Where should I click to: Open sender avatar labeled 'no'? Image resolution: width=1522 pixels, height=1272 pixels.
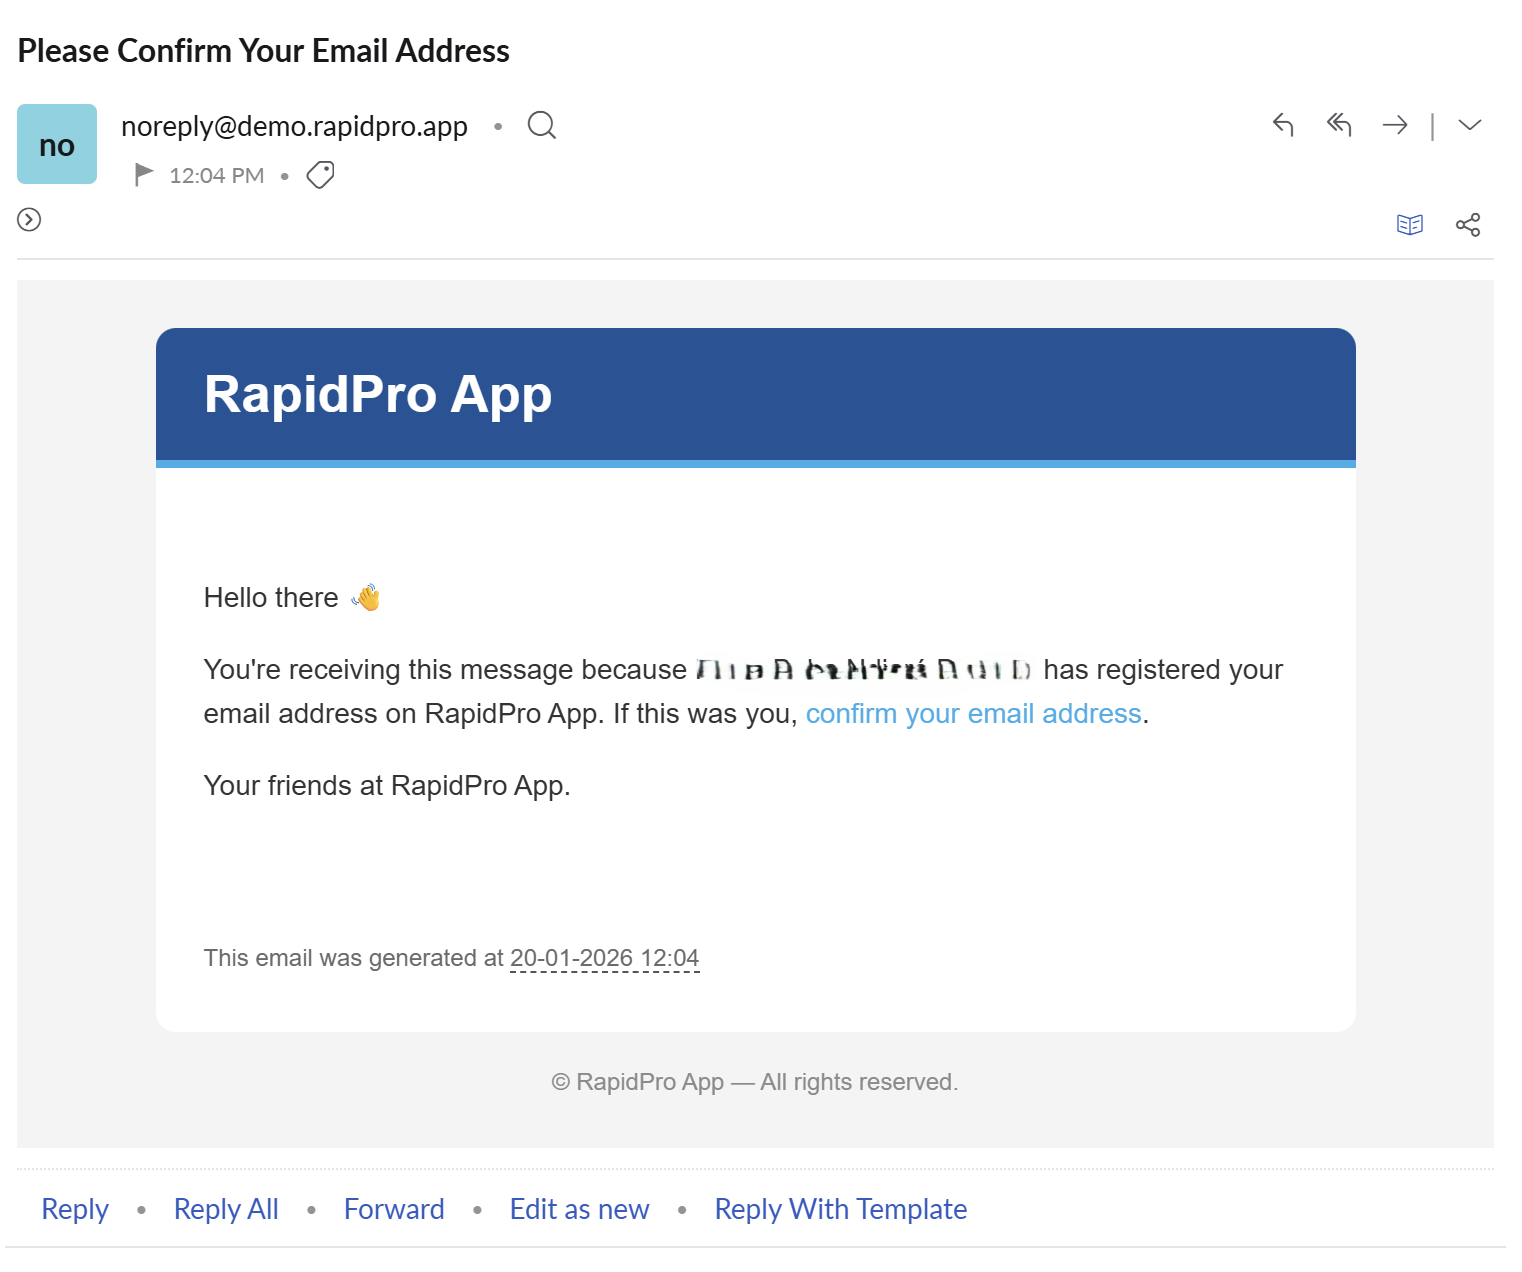56,143
